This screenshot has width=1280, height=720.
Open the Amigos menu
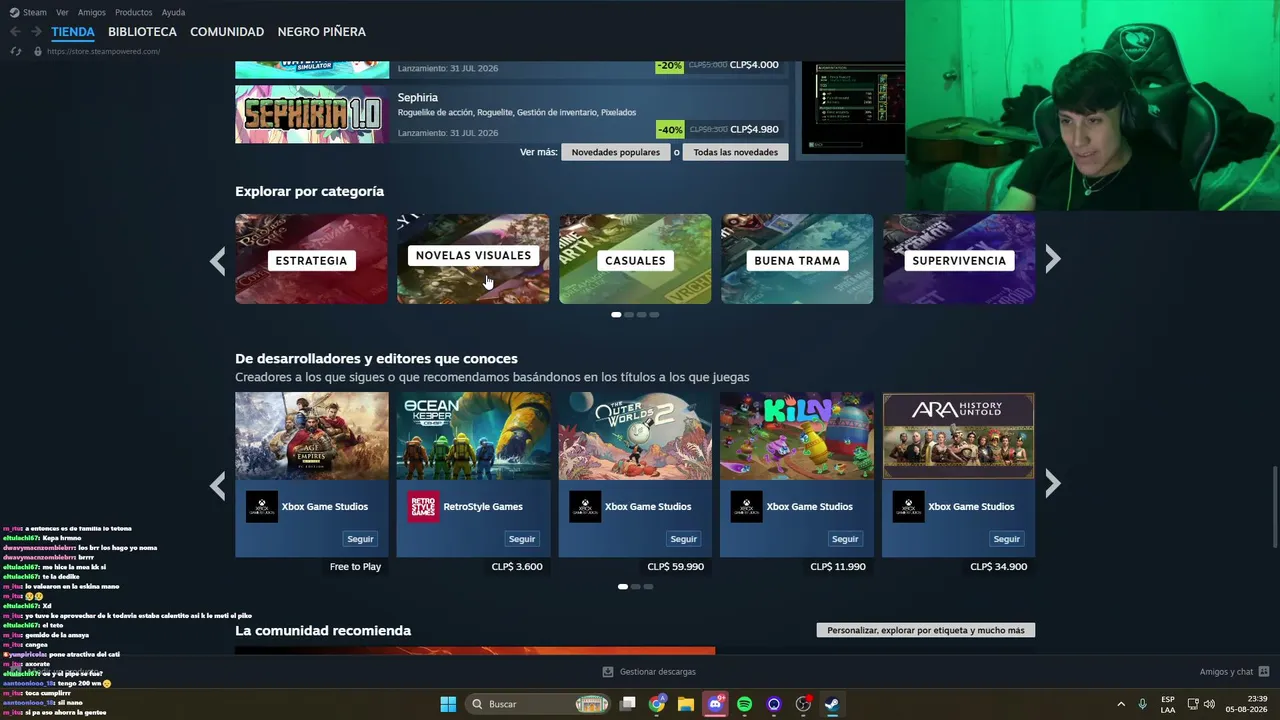coord(92,12)
